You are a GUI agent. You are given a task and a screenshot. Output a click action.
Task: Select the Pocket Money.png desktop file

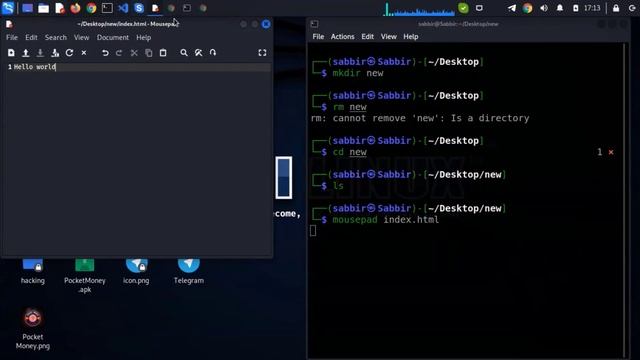33,329
